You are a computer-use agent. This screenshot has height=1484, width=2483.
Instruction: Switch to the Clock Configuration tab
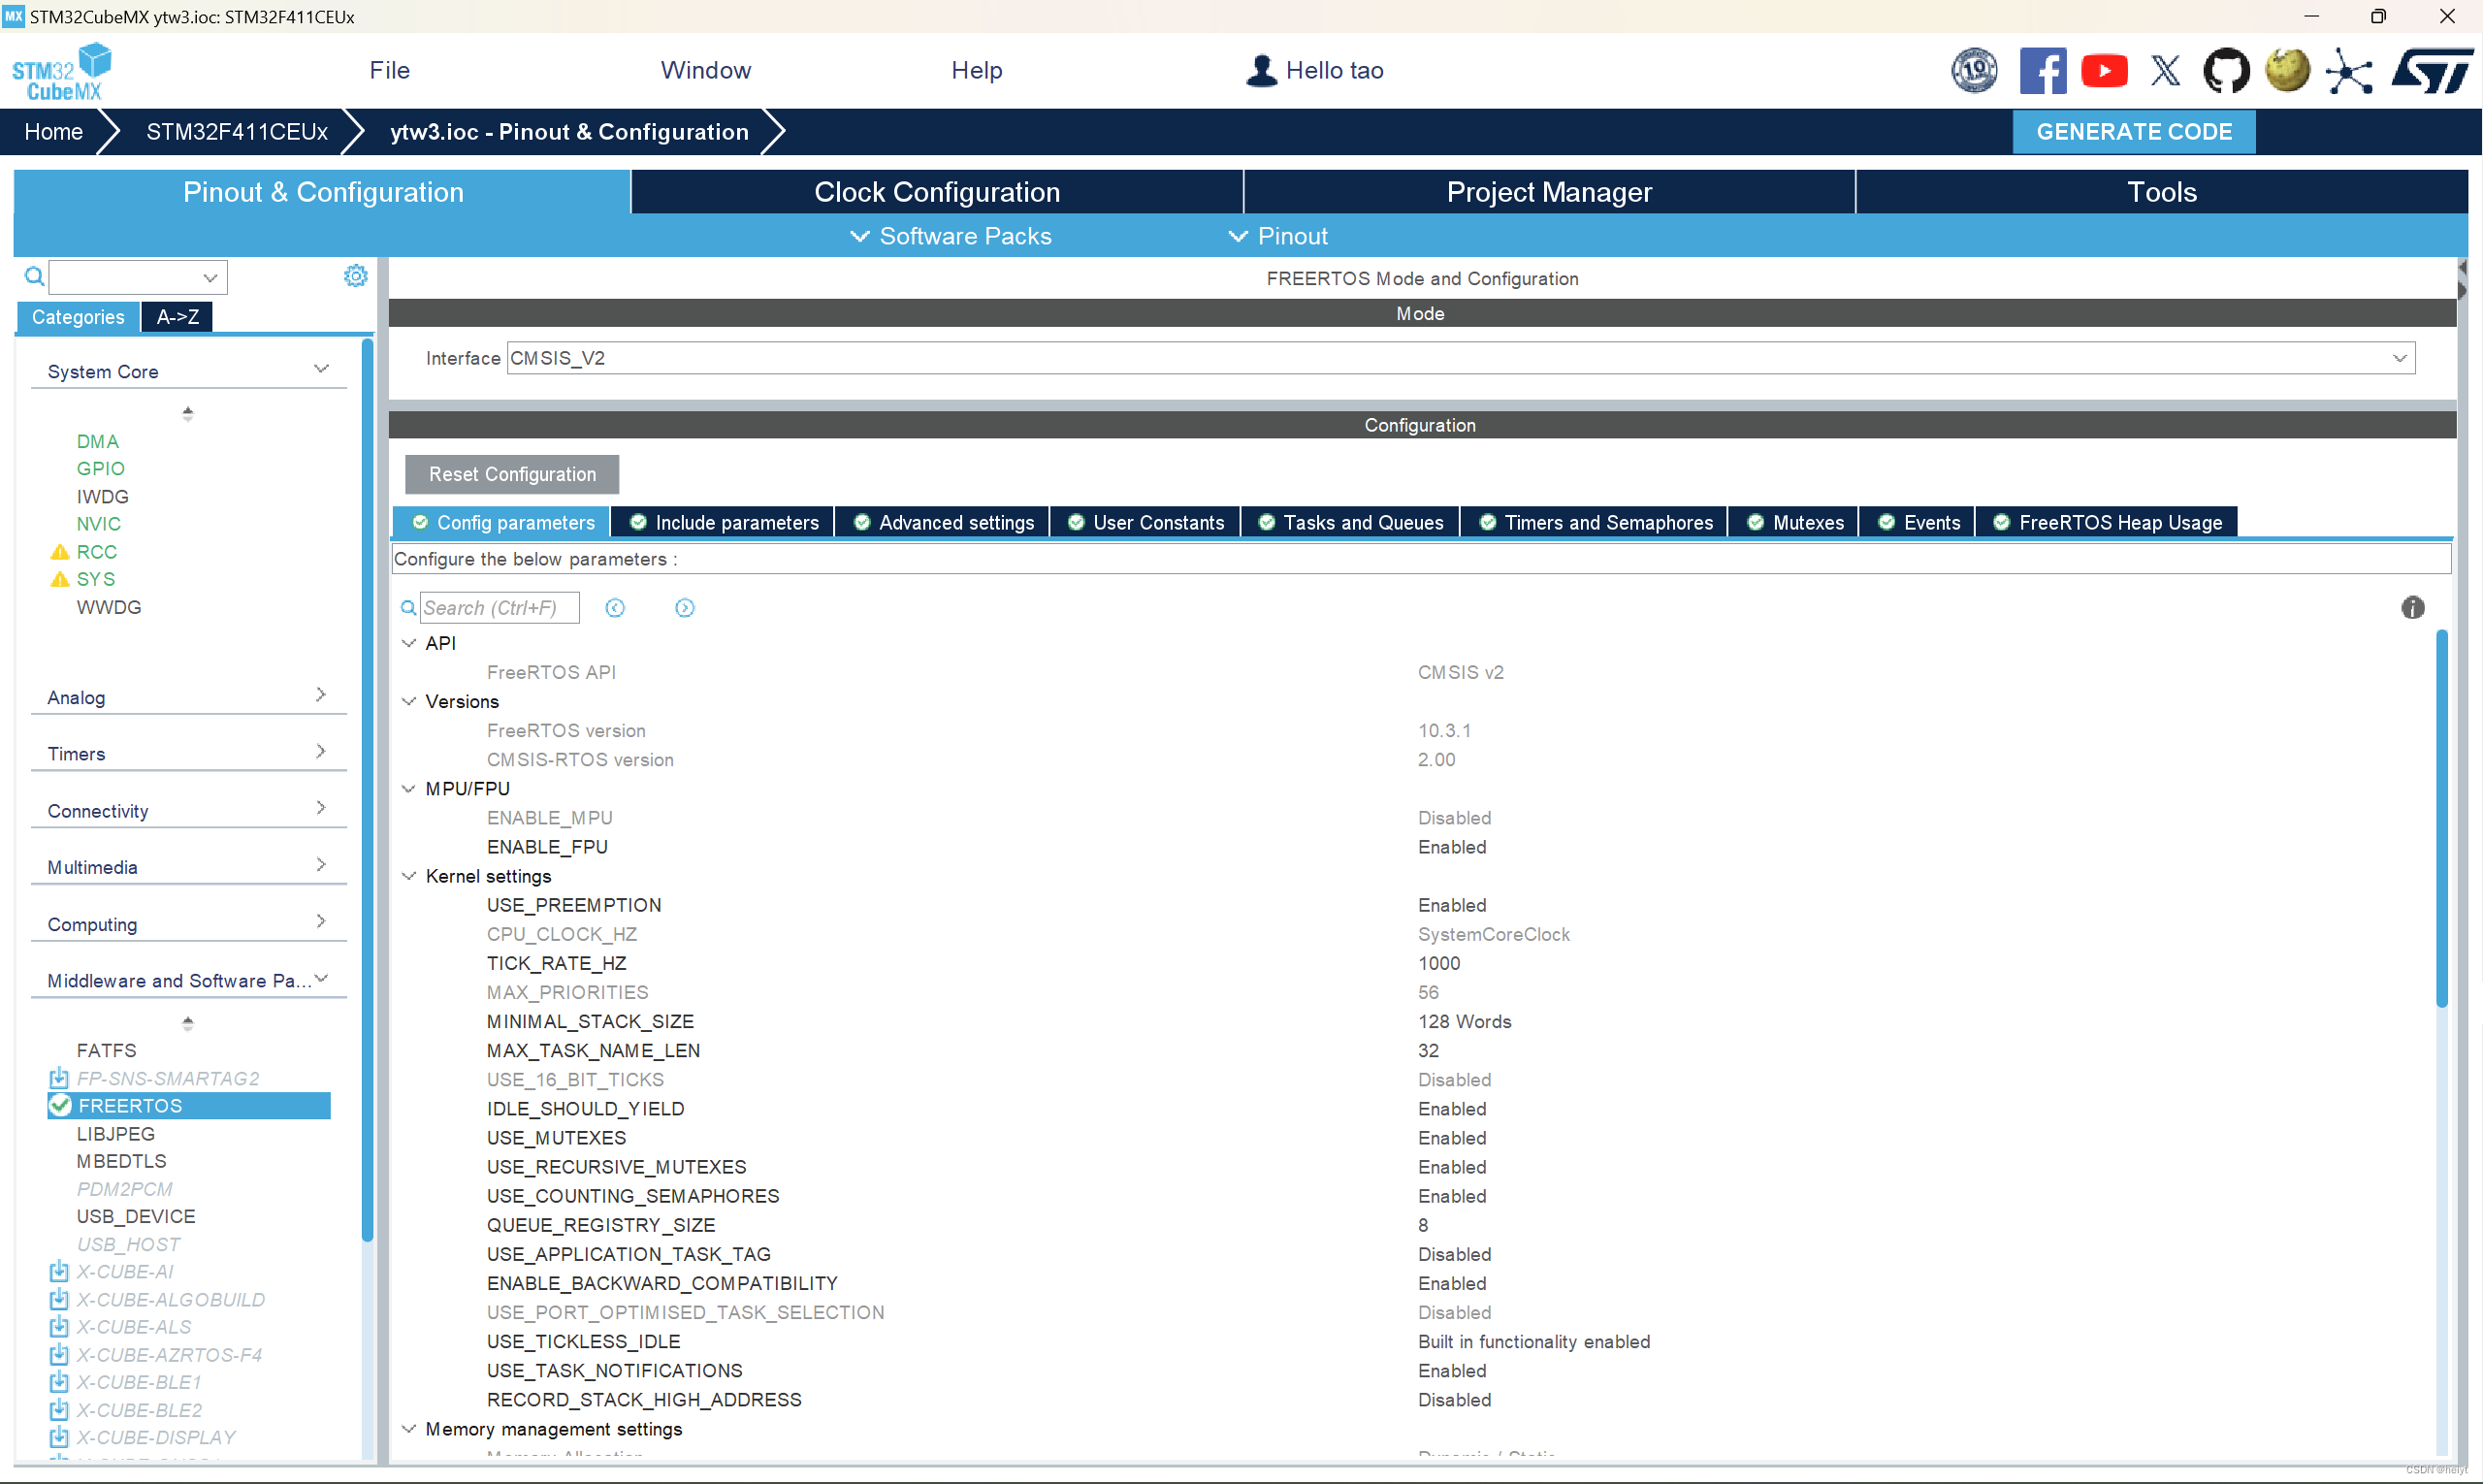coord(937,192)
